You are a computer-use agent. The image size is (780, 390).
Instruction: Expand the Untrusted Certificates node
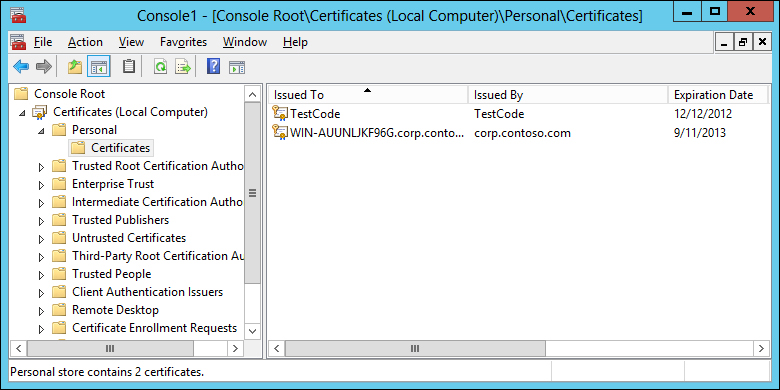coord(41,239)
